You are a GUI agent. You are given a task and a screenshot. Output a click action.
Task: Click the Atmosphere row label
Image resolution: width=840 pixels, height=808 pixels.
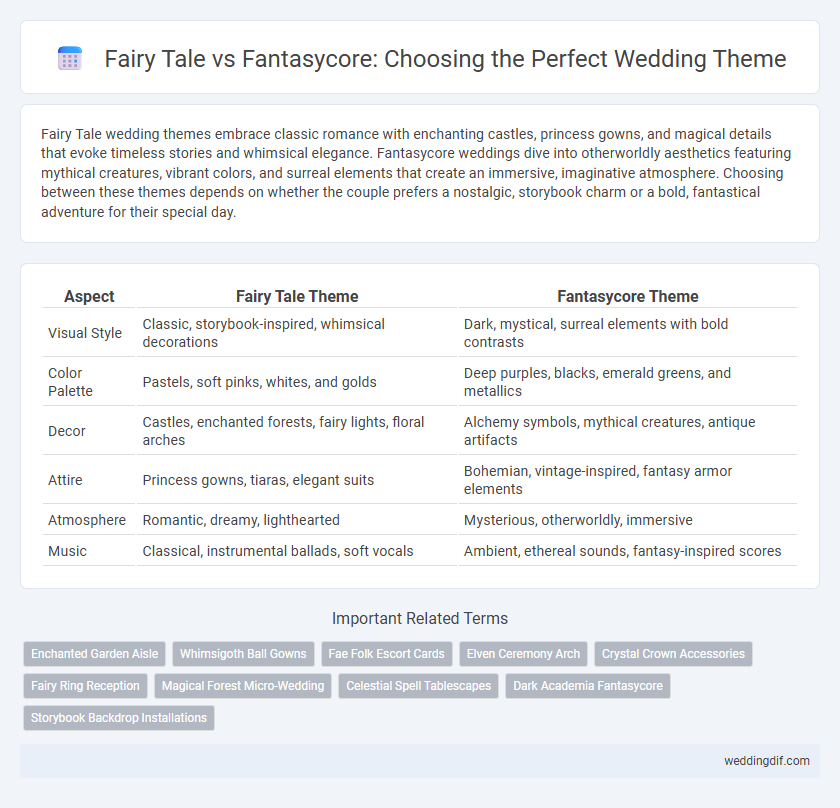point(87,520)
